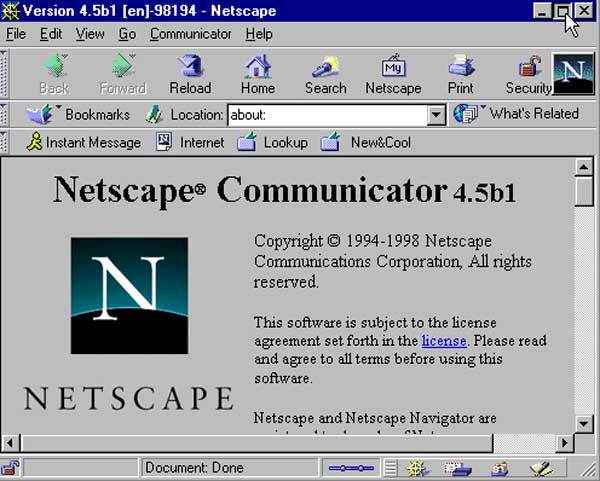Go to the Home page icon
Viewport: 600px width, 481px height.
[x=258, y=75]
